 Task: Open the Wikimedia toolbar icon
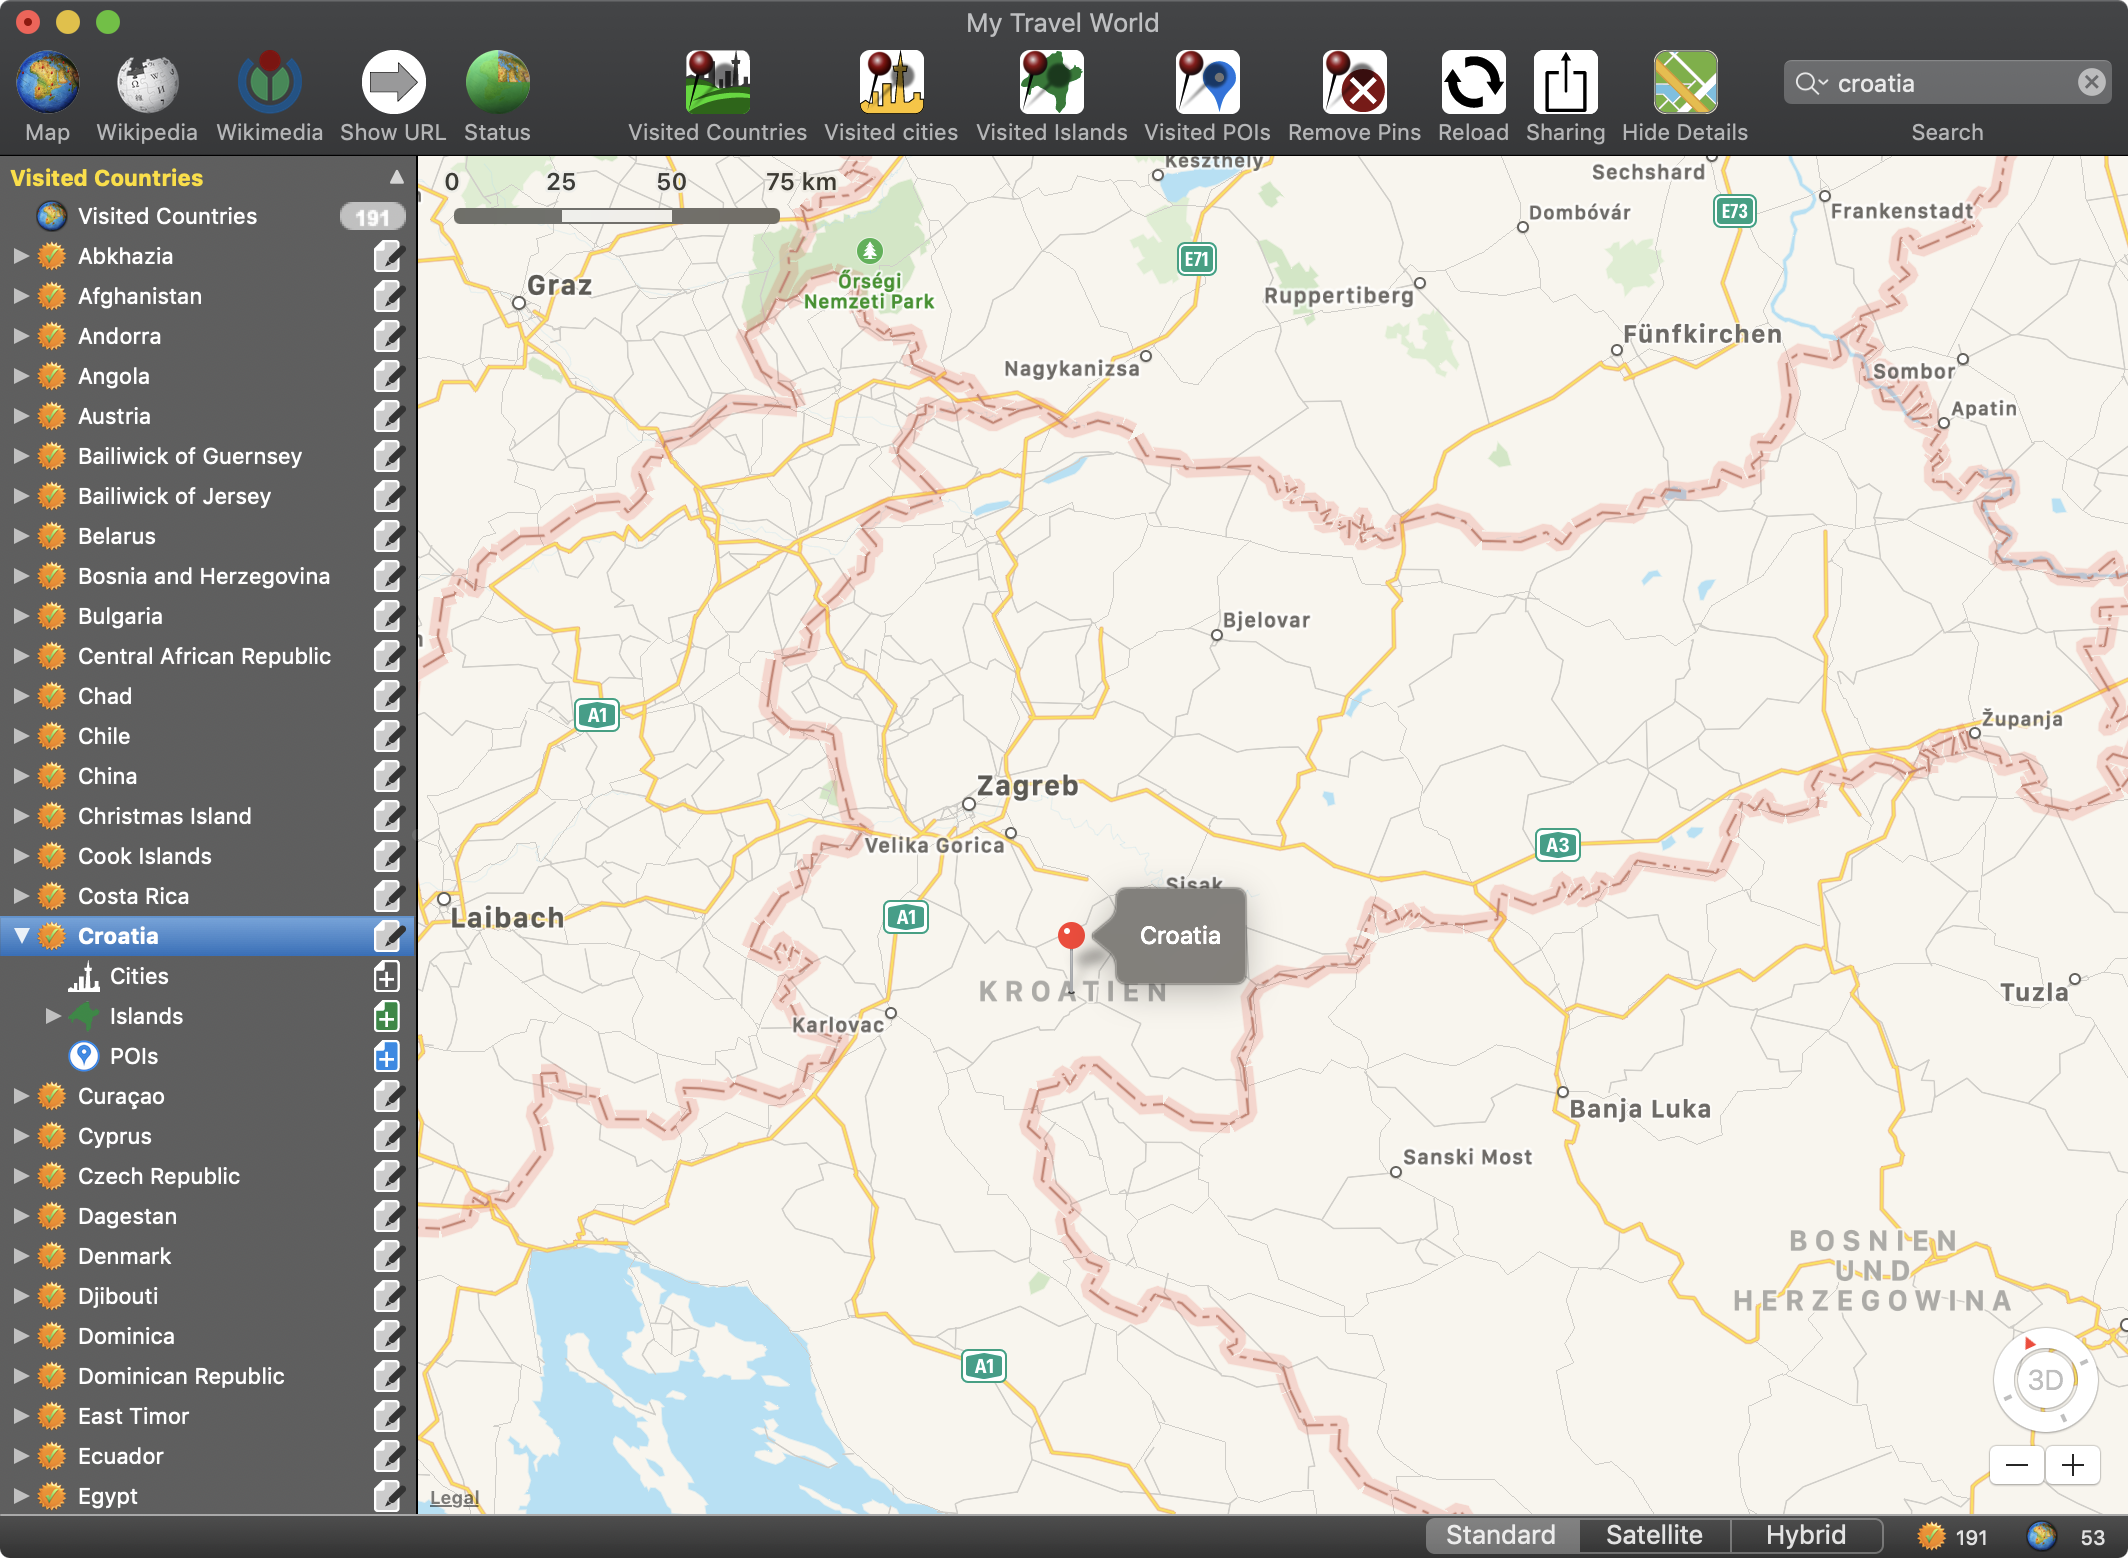(x=269, y=82)
